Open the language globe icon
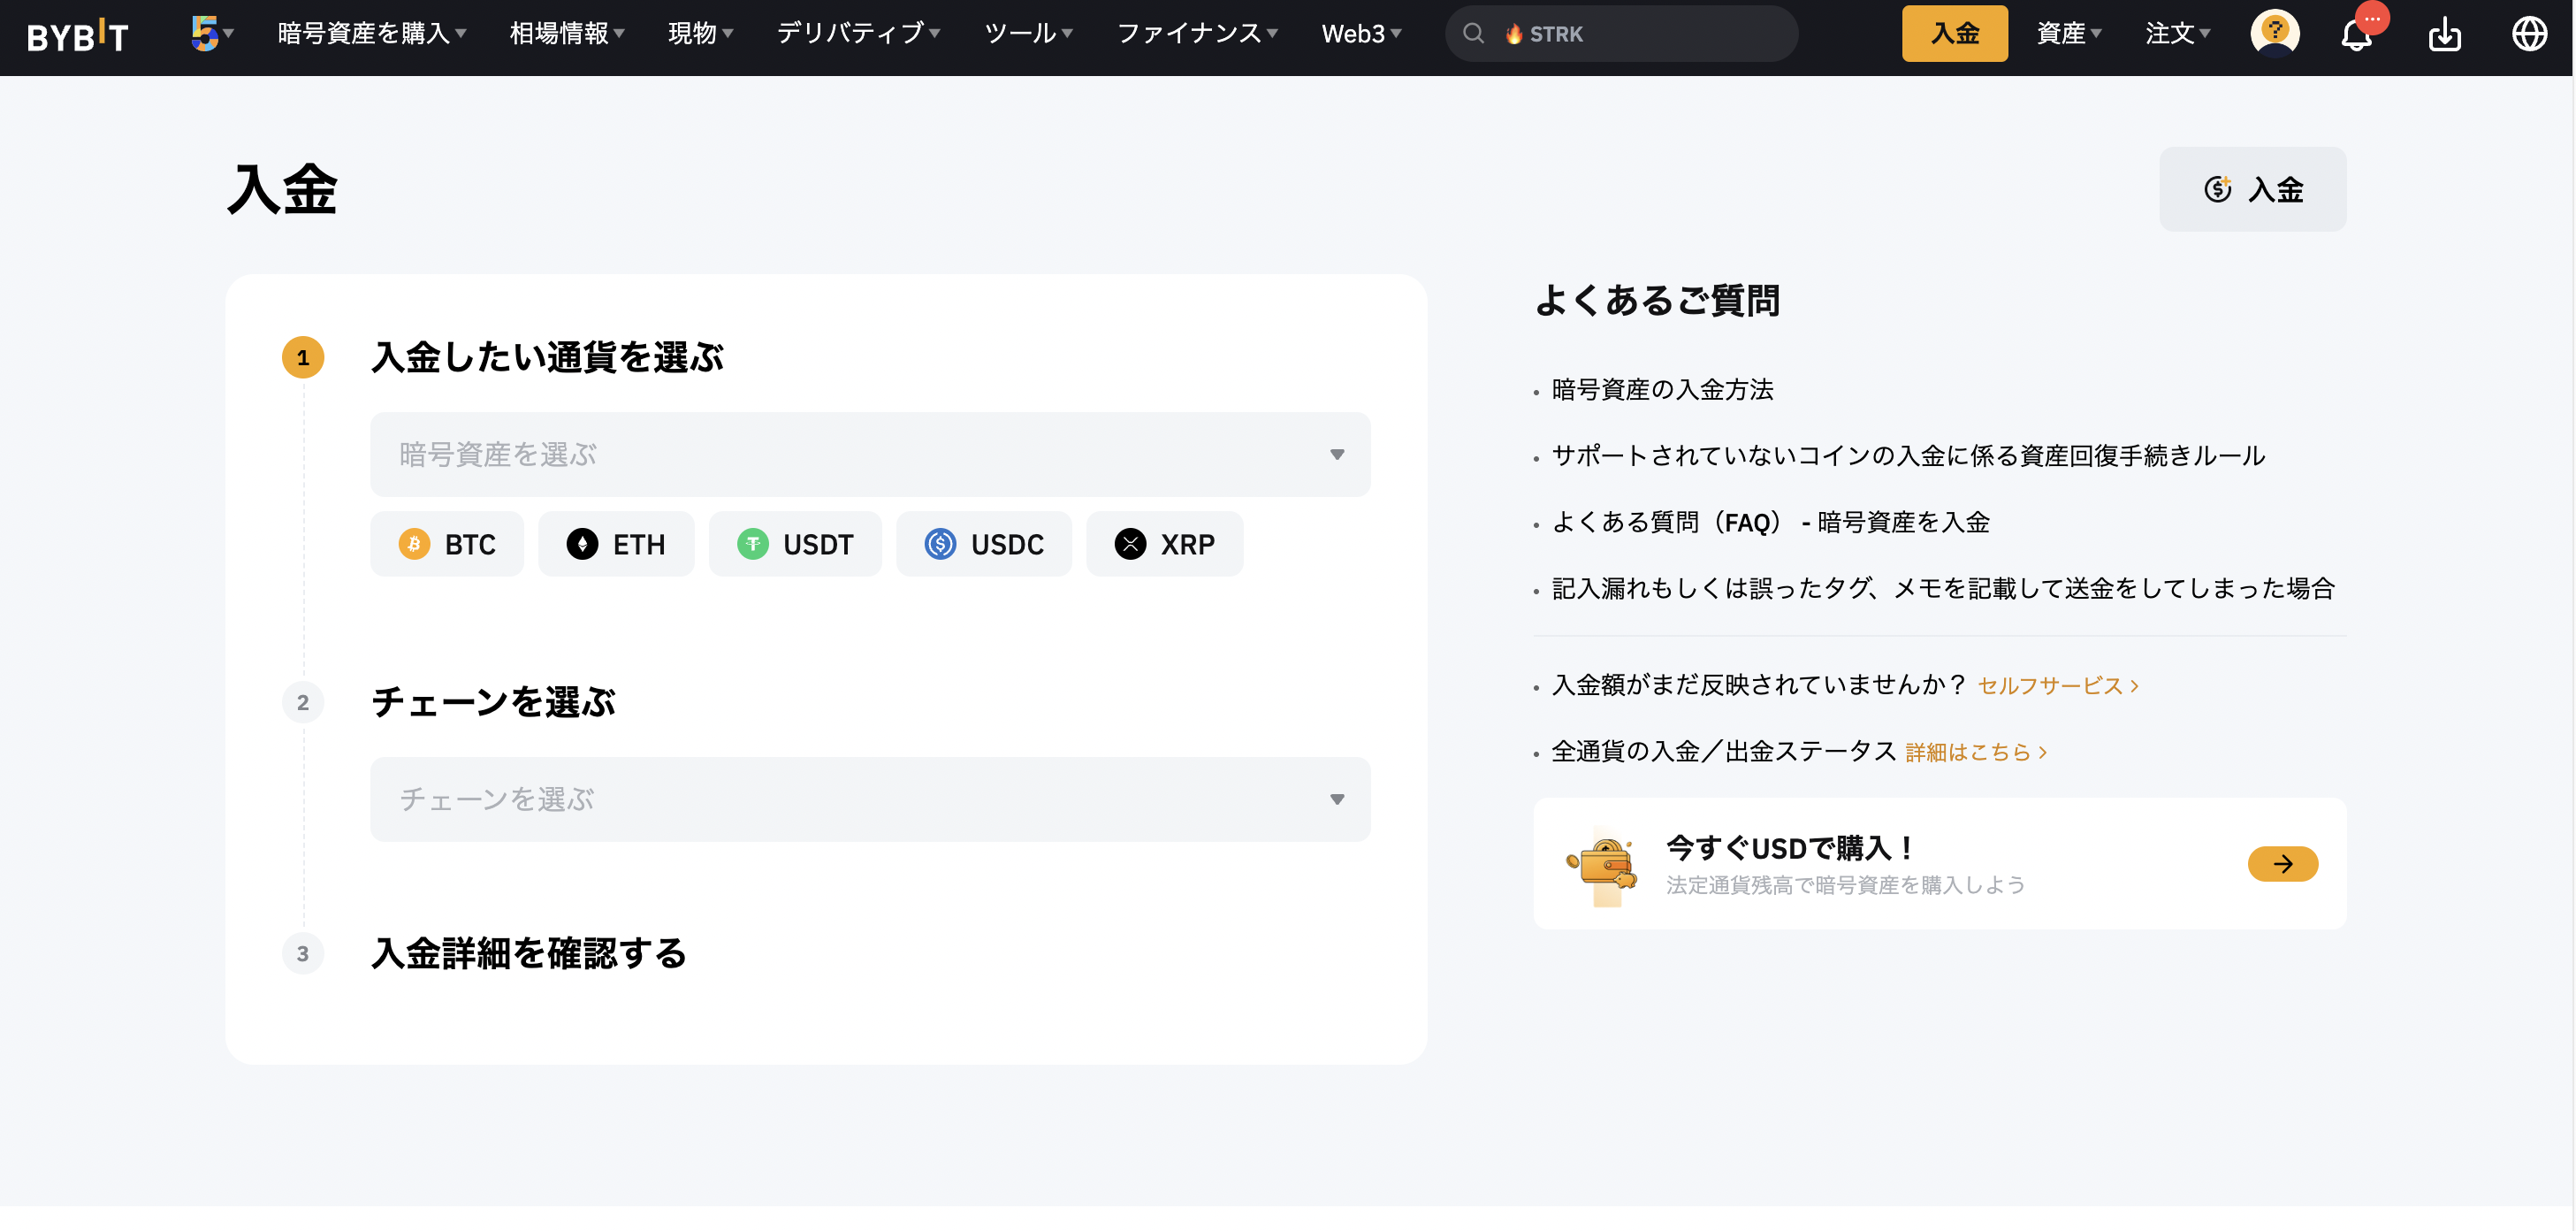The image size is (2576, 1231). click(2528, 34)
